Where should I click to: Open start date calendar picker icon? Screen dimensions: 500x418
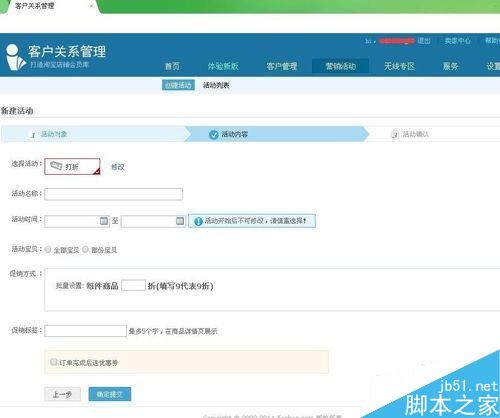pos(104,221)
